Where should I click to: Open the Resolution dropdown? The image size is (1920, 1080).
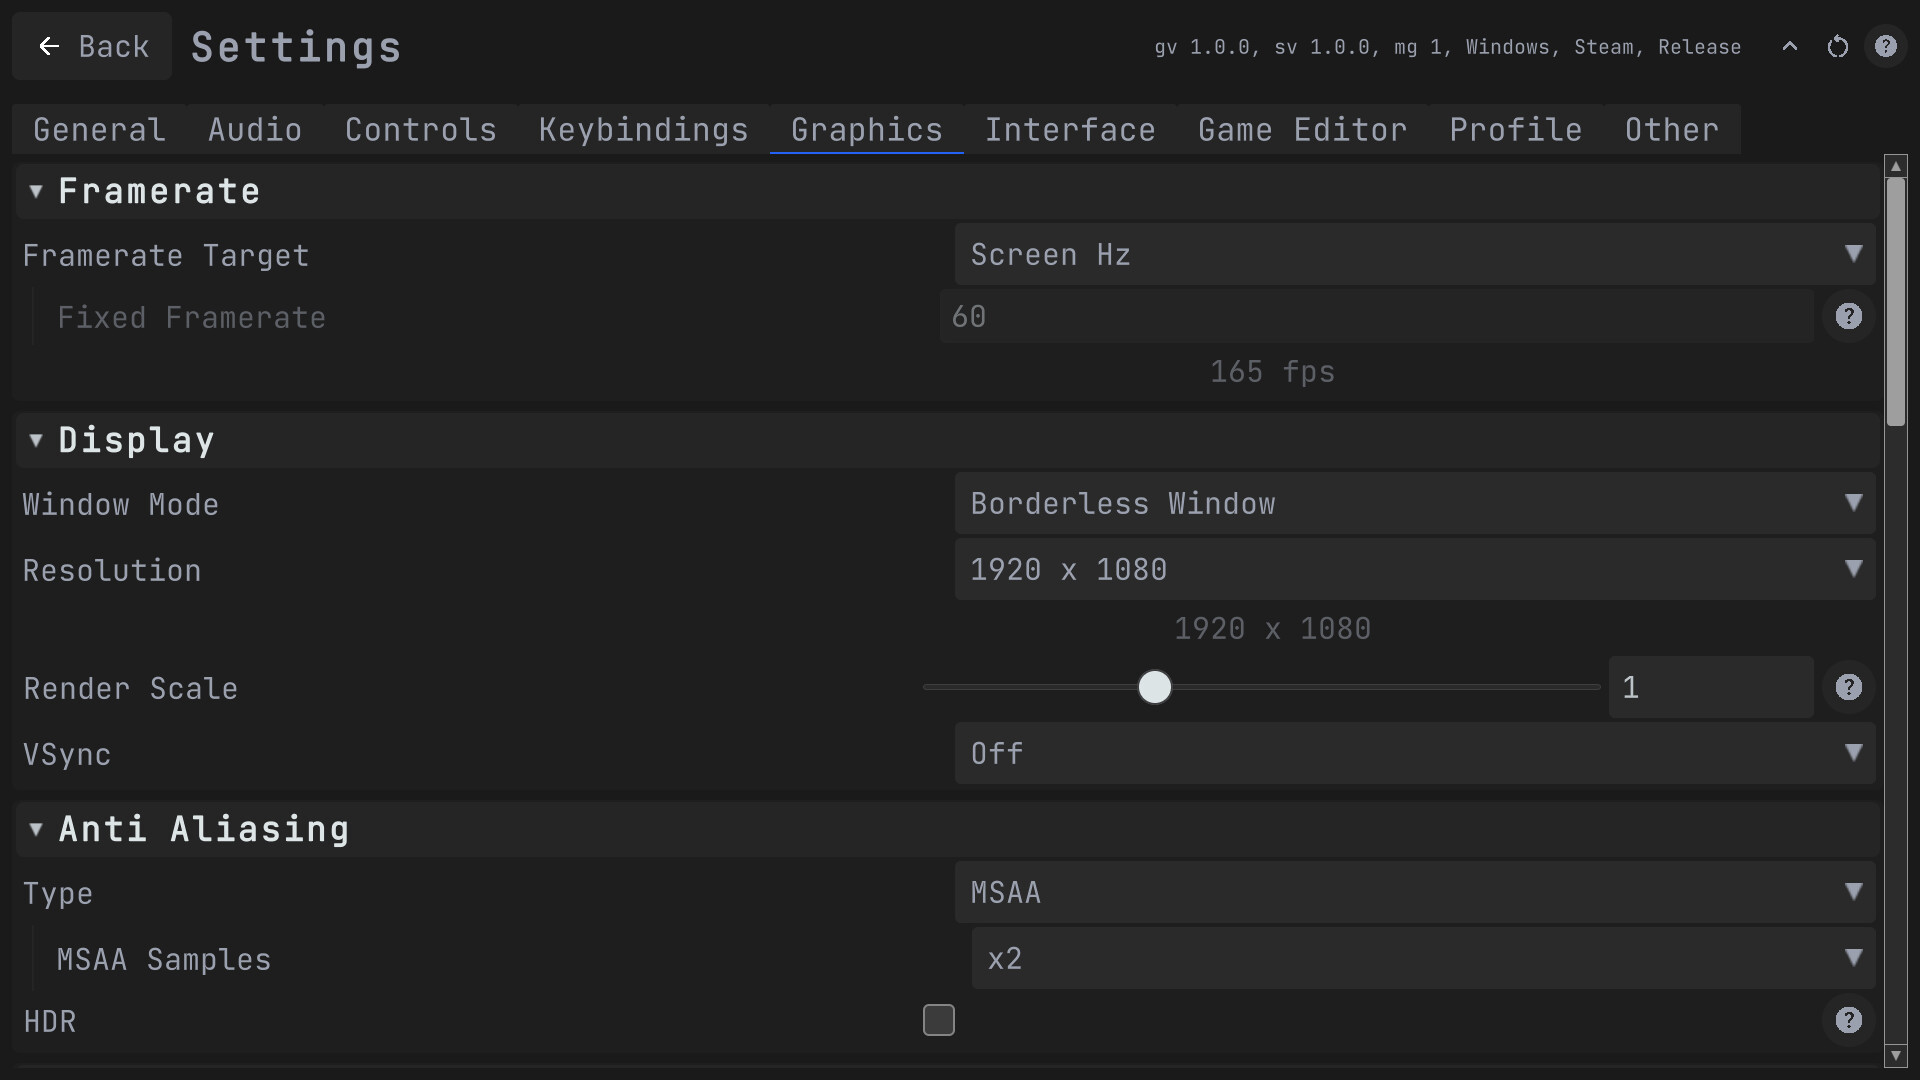click(x=1415, y=569)
